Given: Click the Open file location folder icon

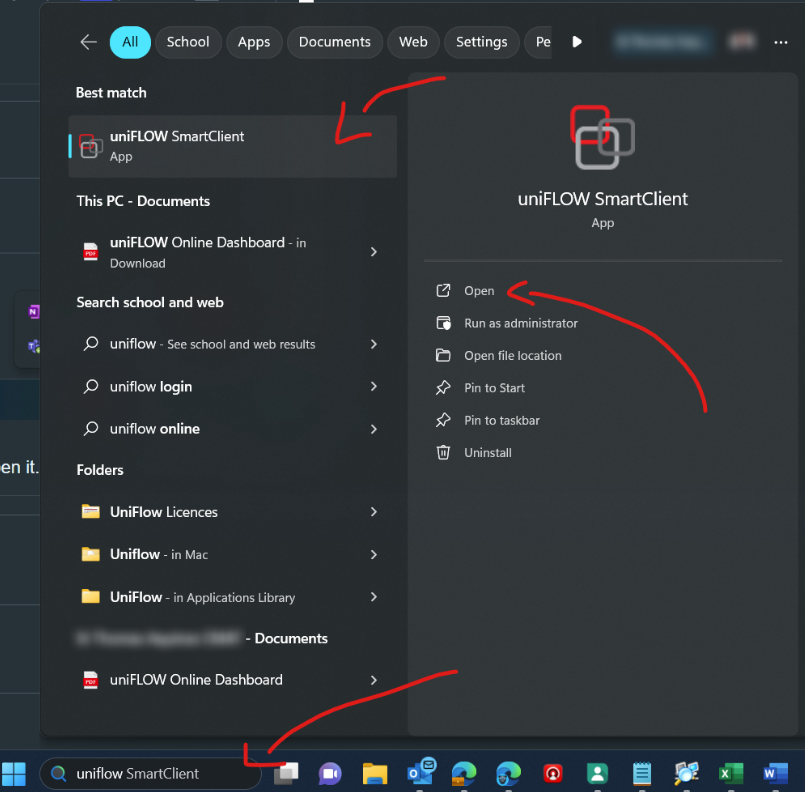Looking at the screenshot, I should (x=443, y=355).
